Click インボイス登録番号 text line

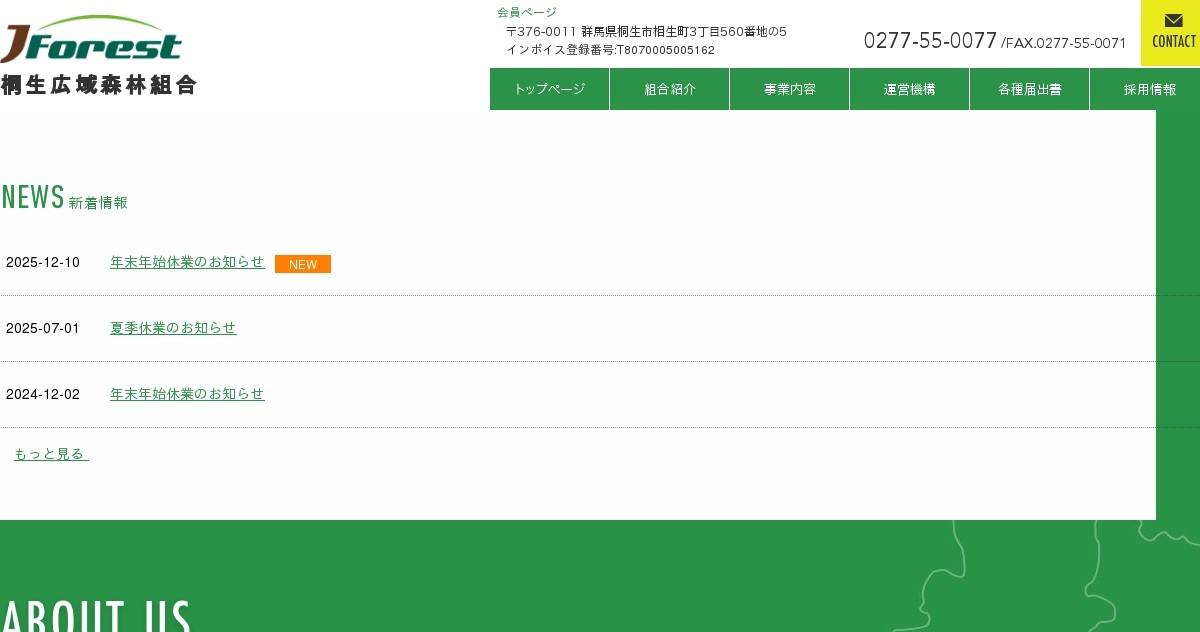coord(610,50)
